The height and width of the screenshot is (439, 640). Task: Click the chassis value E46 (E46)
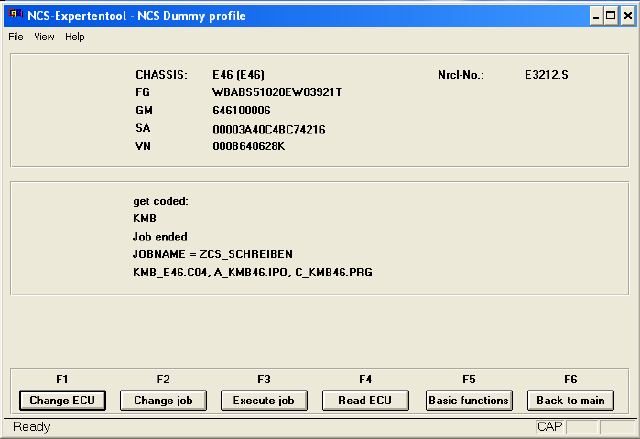[x=238, y=75]
